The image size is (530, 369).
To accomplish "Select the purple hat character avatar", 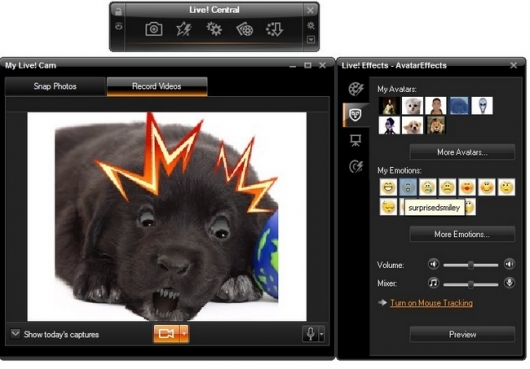I will click(x=389, y=125).
